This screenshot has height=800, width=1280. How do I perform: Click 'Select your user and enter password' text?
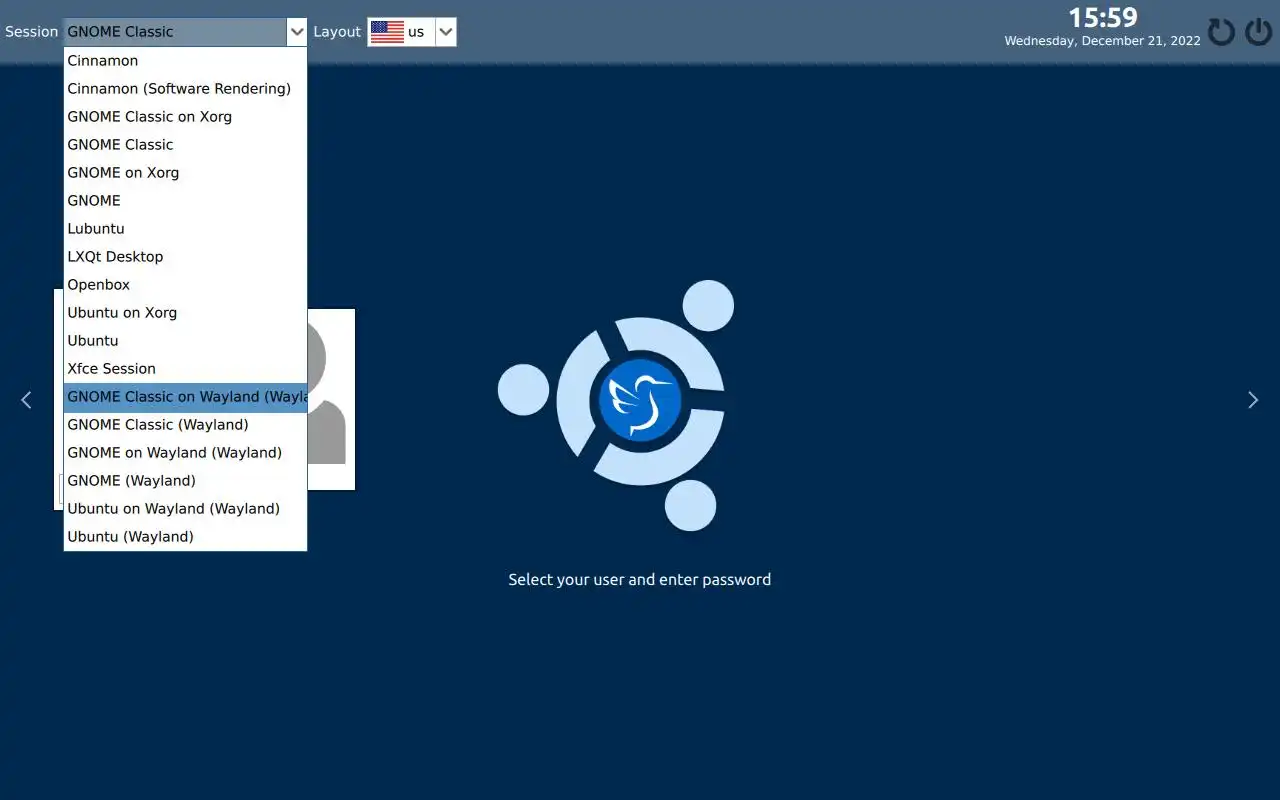(640, 580)
